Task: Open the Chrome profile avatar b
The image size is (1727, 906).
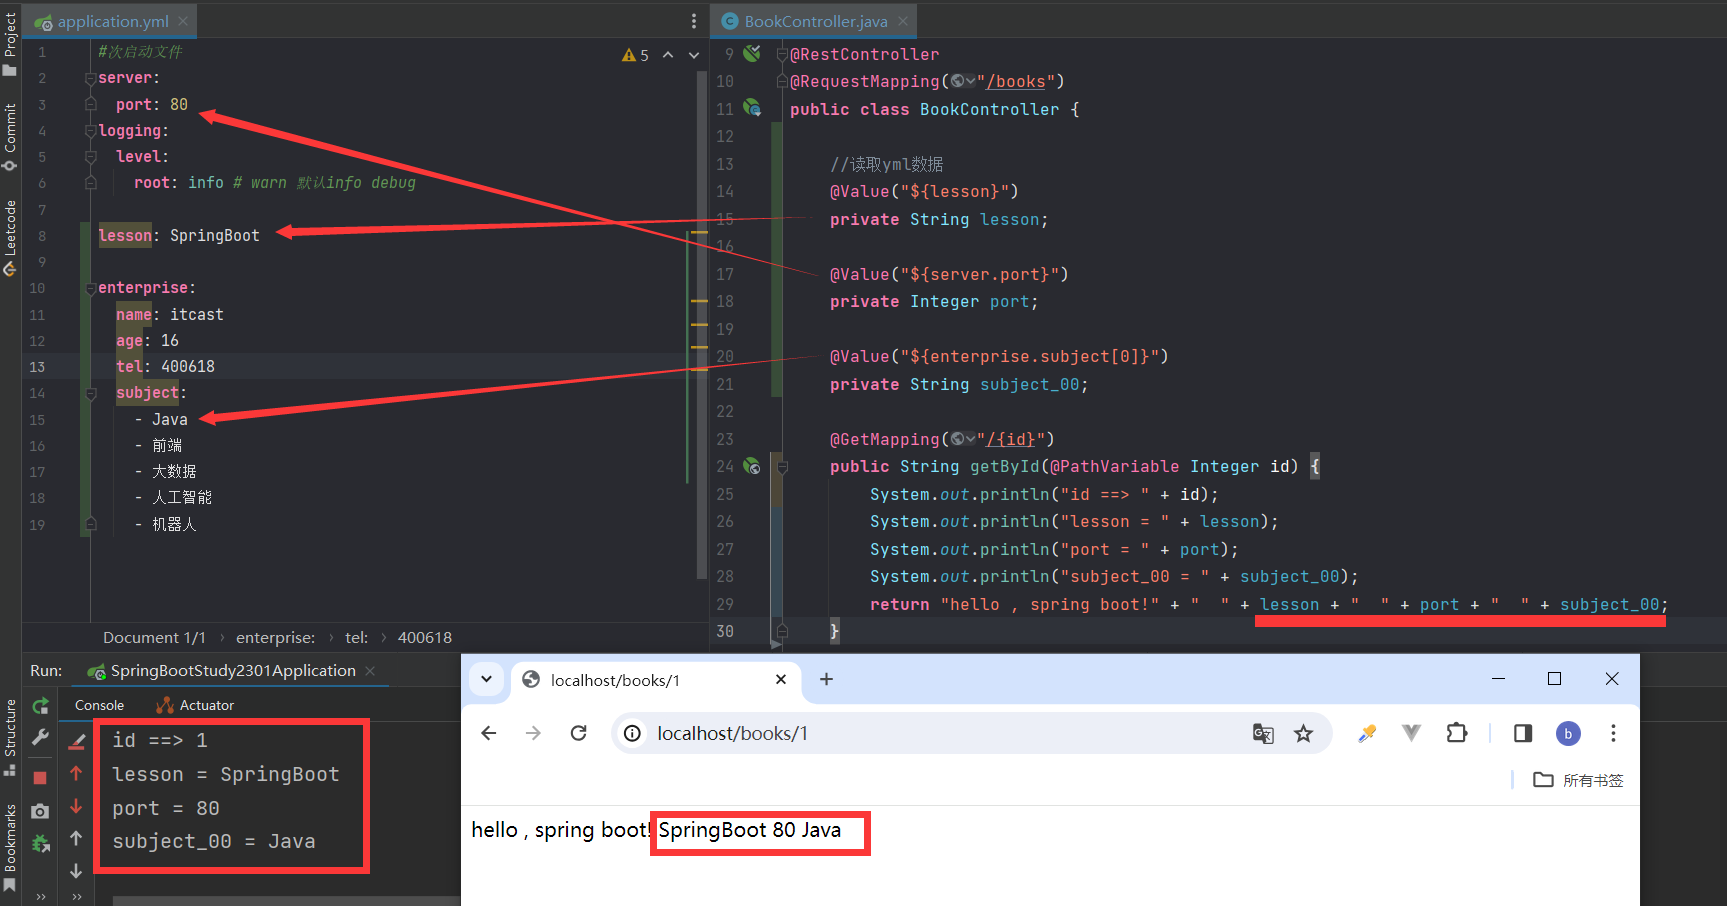Action: coord(1568,733)
